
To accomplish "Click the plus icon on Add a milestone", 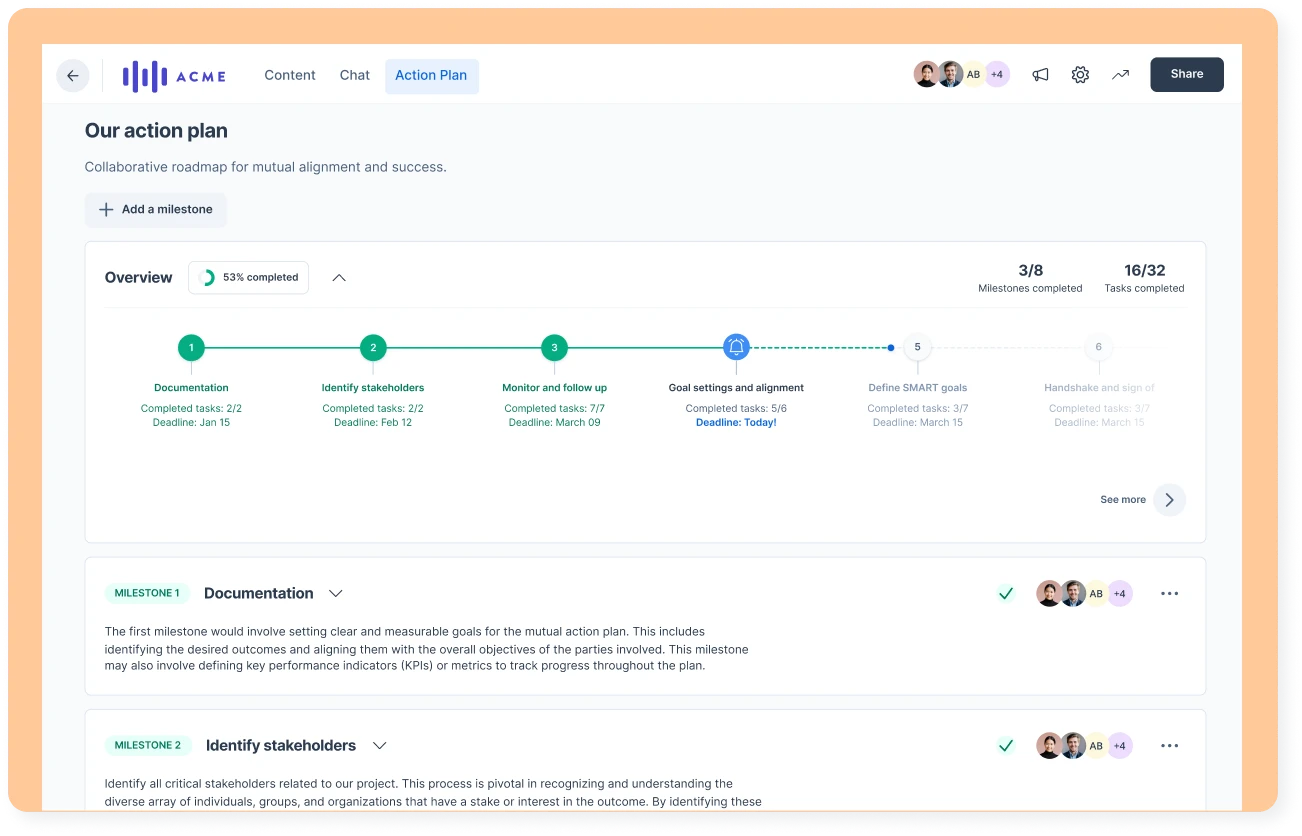I will tap(106, 209).
